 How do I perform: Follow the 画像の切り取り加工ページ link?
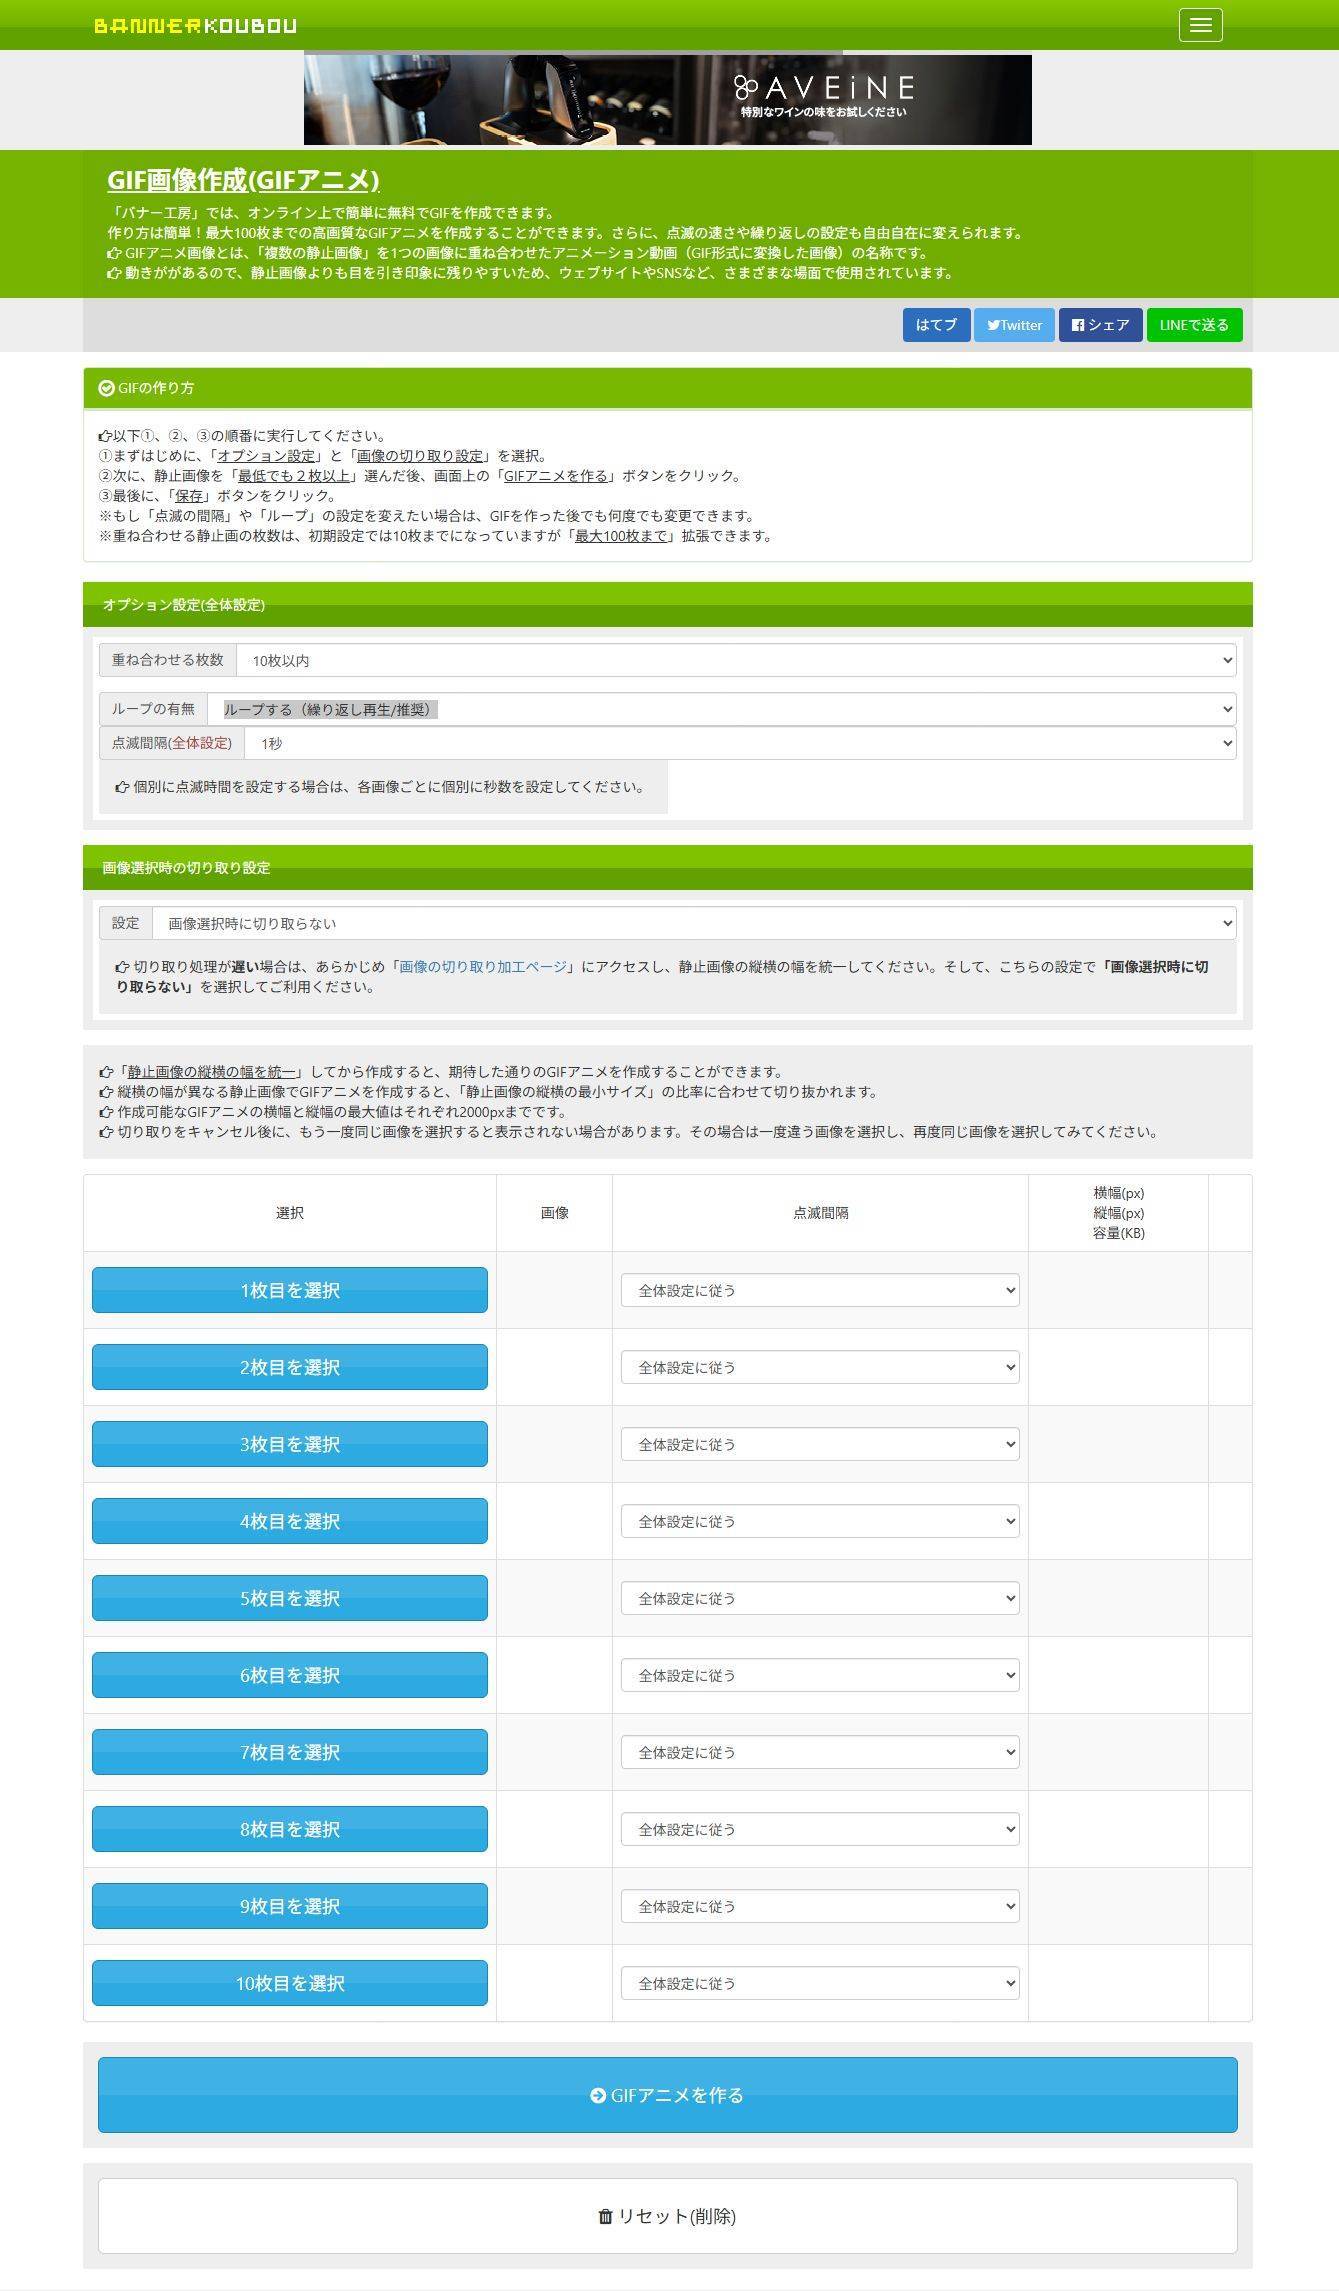click(x=482, y=967)
